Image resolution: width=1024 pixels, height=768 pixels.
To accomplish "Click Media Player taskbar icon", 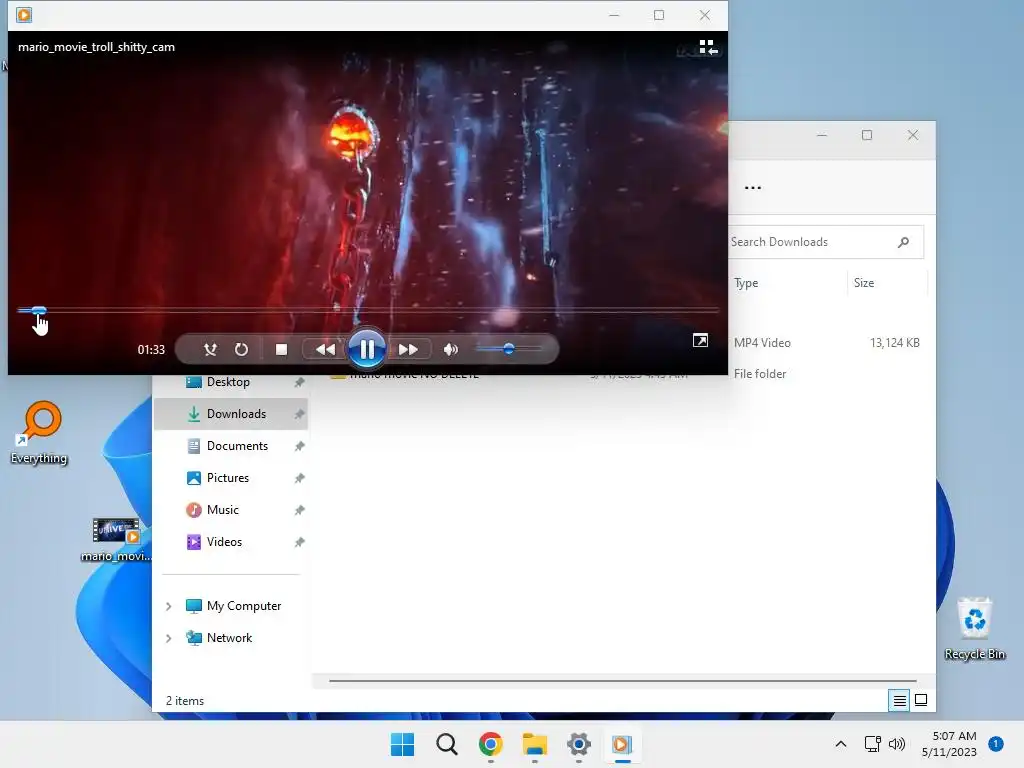I will (622, 744).
